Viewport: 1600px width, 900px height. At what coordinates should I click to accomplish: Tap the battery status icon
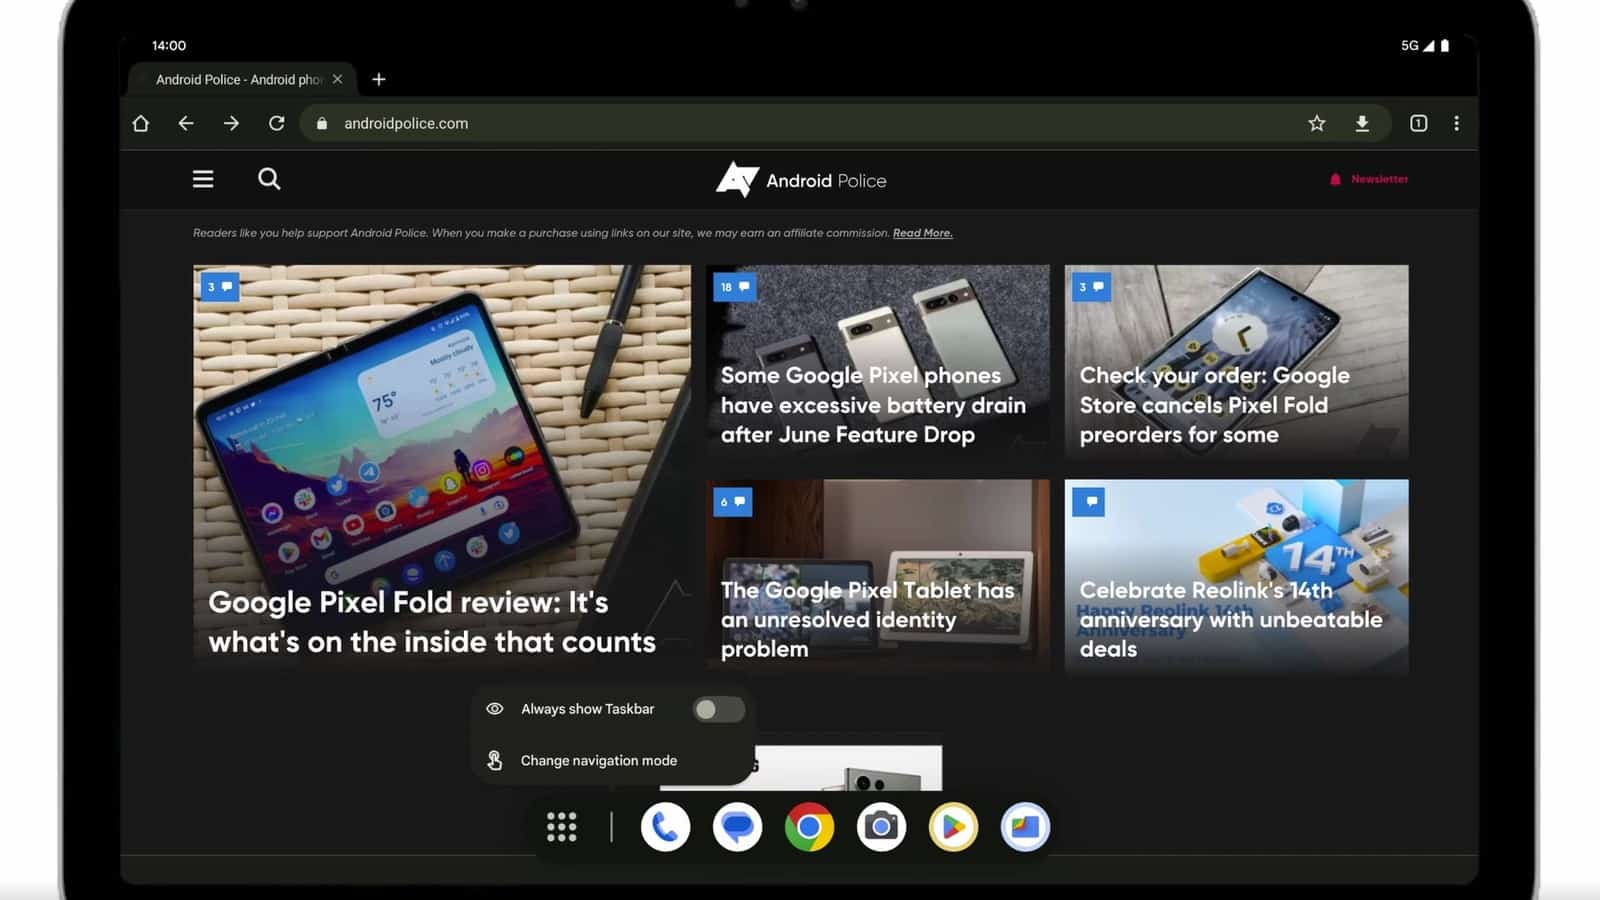coord(1445,45)
